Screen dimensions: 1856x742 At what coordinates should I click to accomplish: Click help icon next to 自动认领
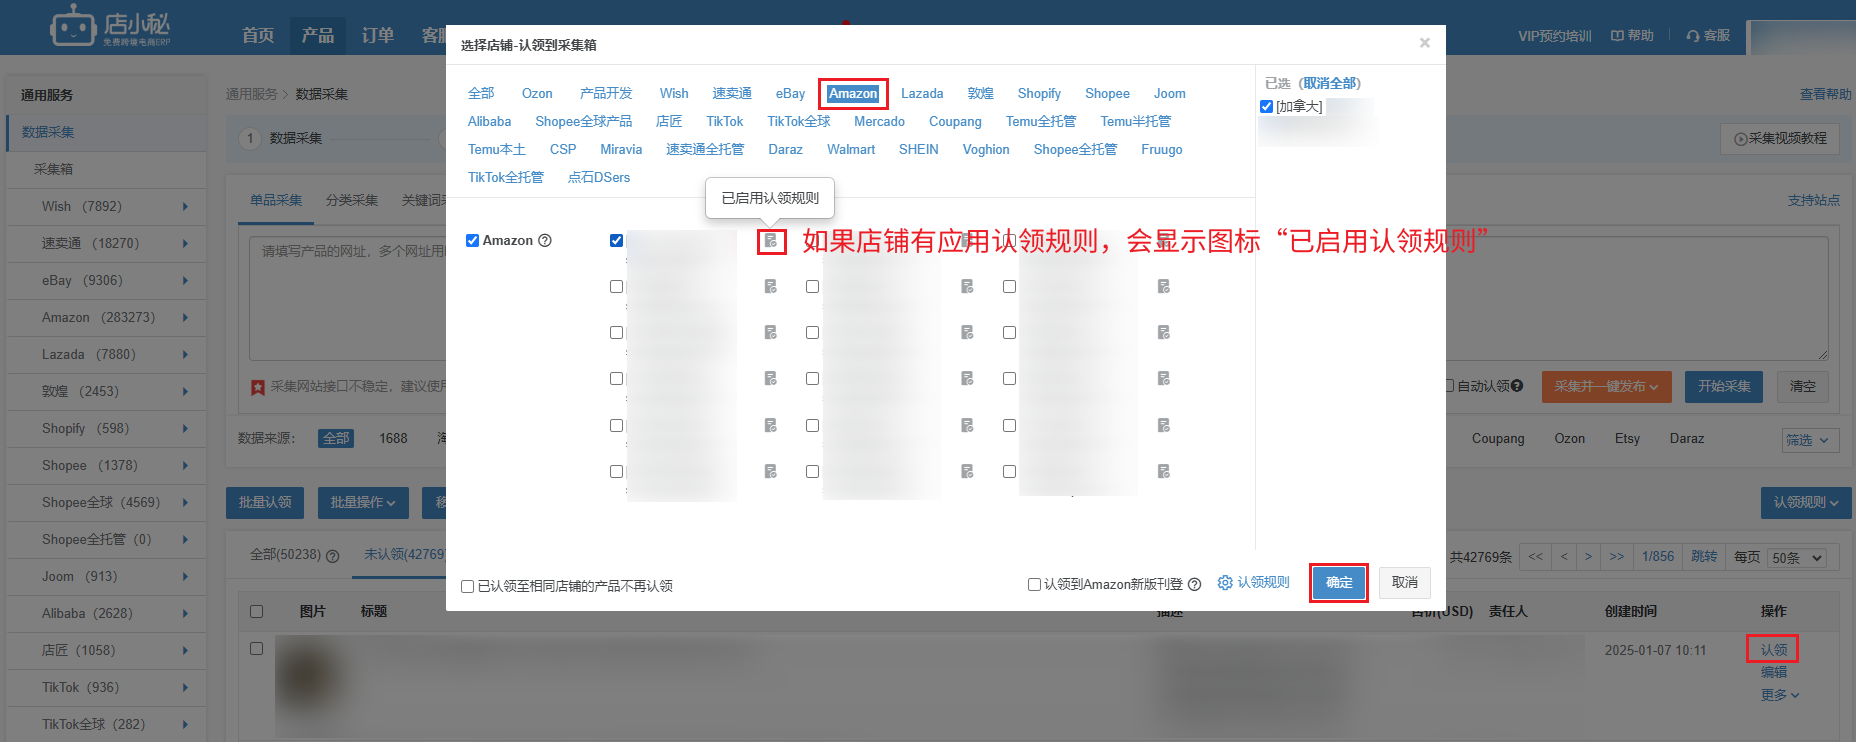[x=1517, y=386]
